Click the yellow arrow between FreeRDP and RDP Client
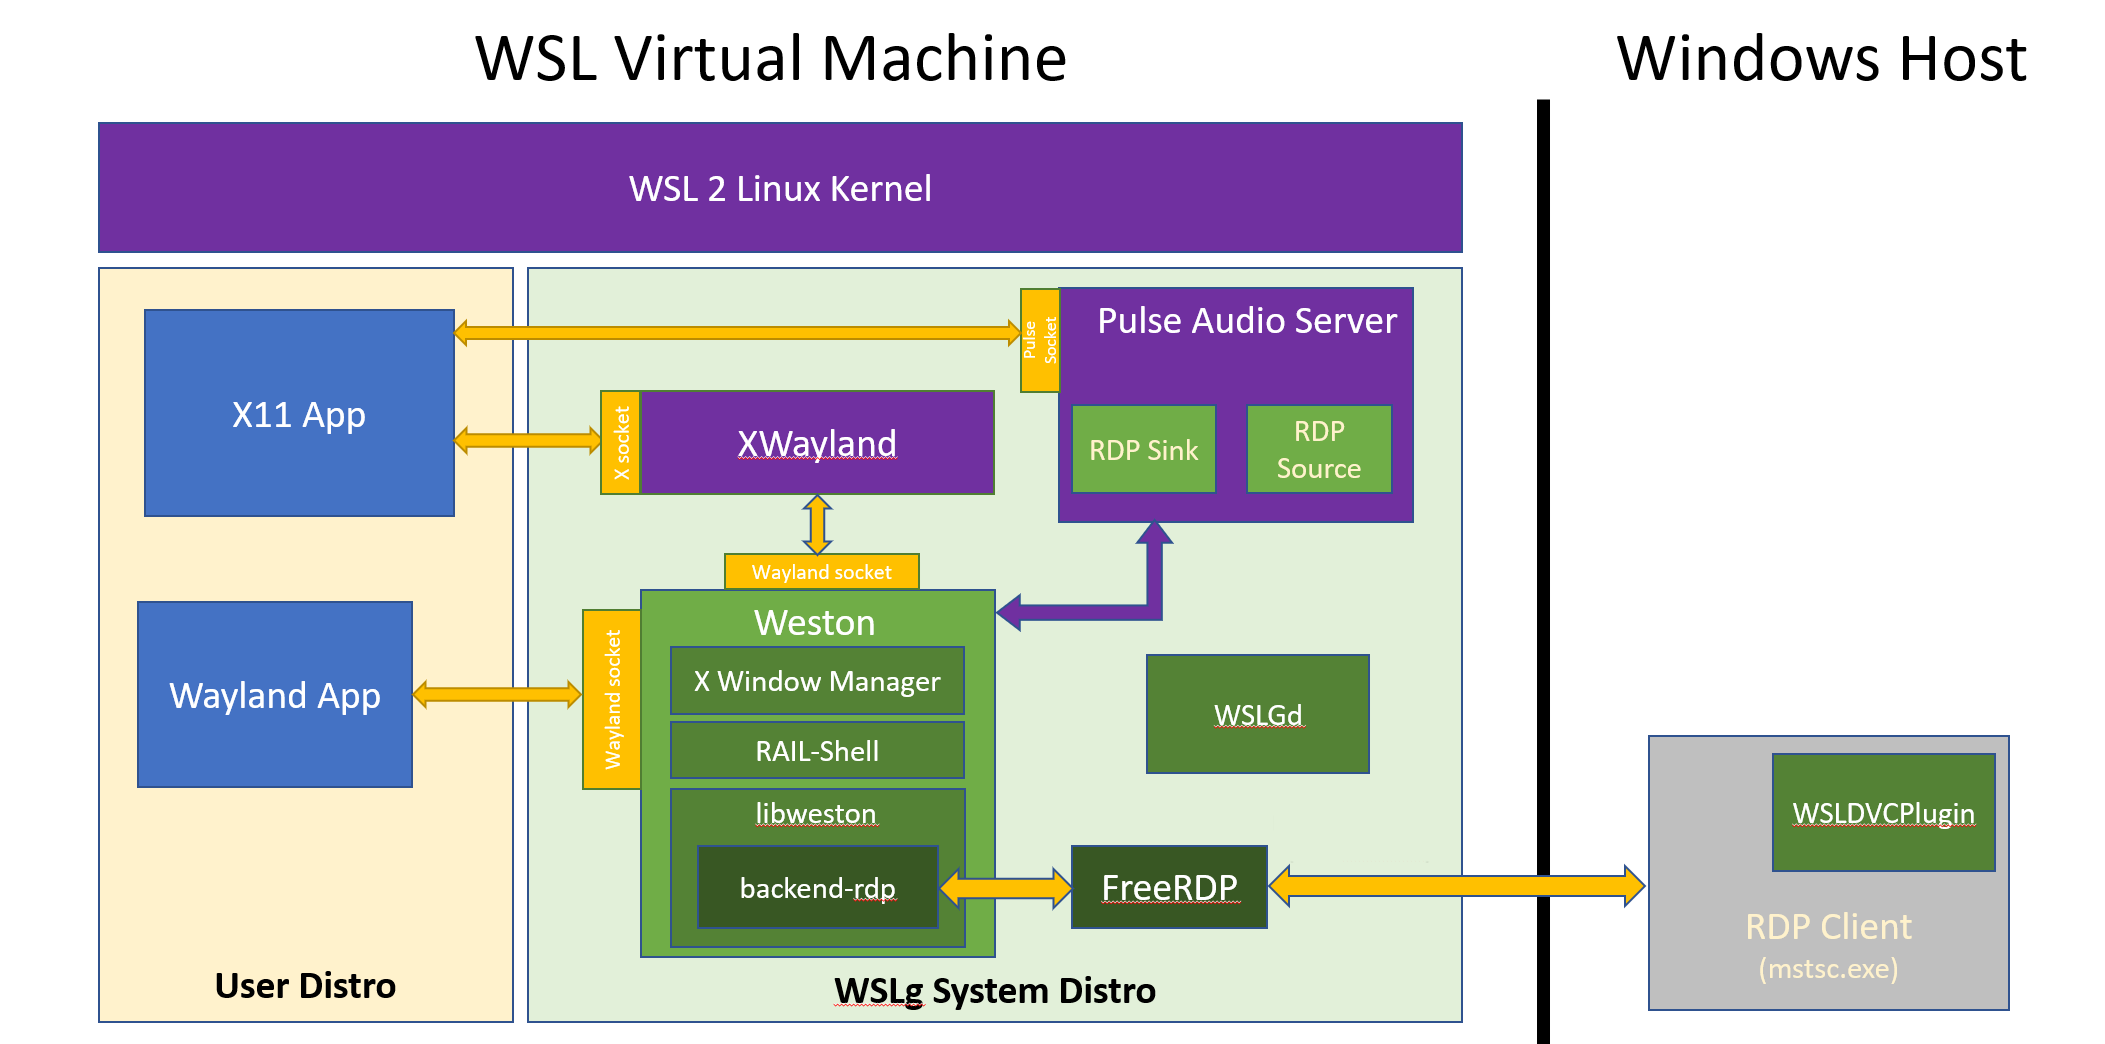The height and width of the screenshot is (1044, 2105). (x=1456, y=886)
